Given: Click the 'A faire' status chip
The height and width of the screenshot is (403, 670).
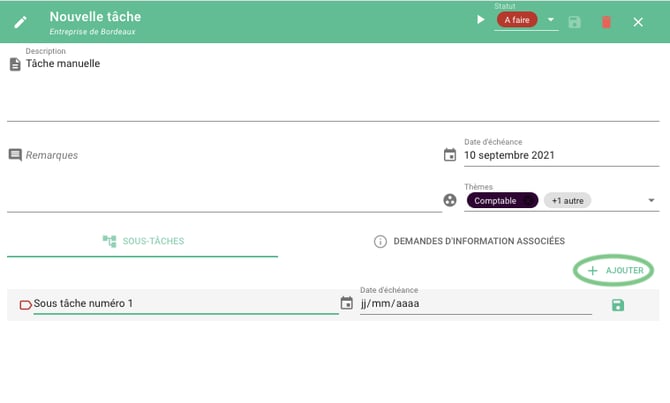Looking at the screenshot, I should 517,20.
